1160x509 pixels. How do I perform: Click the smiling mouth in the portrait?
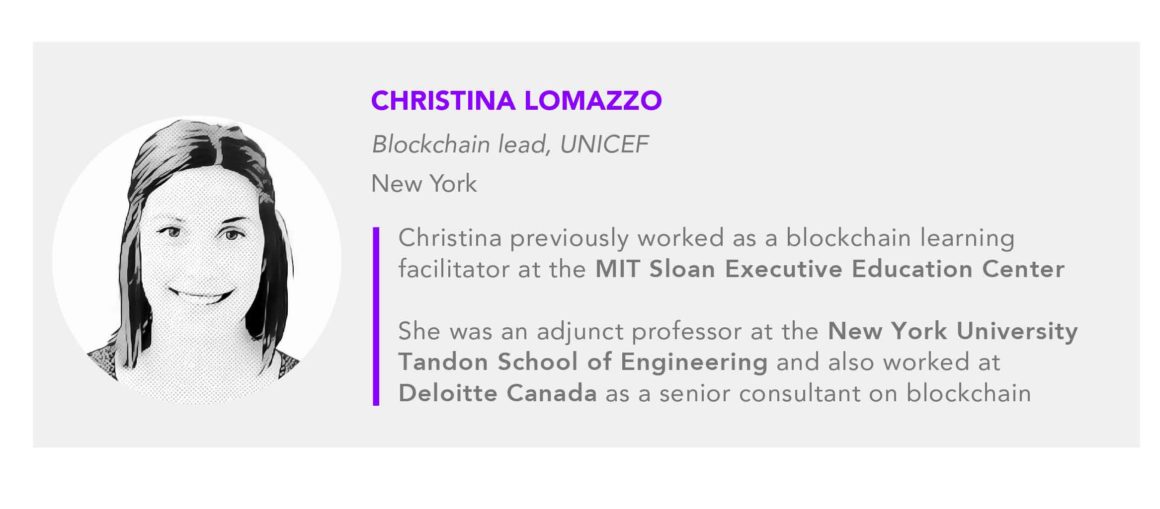click(x=200, y=295)
